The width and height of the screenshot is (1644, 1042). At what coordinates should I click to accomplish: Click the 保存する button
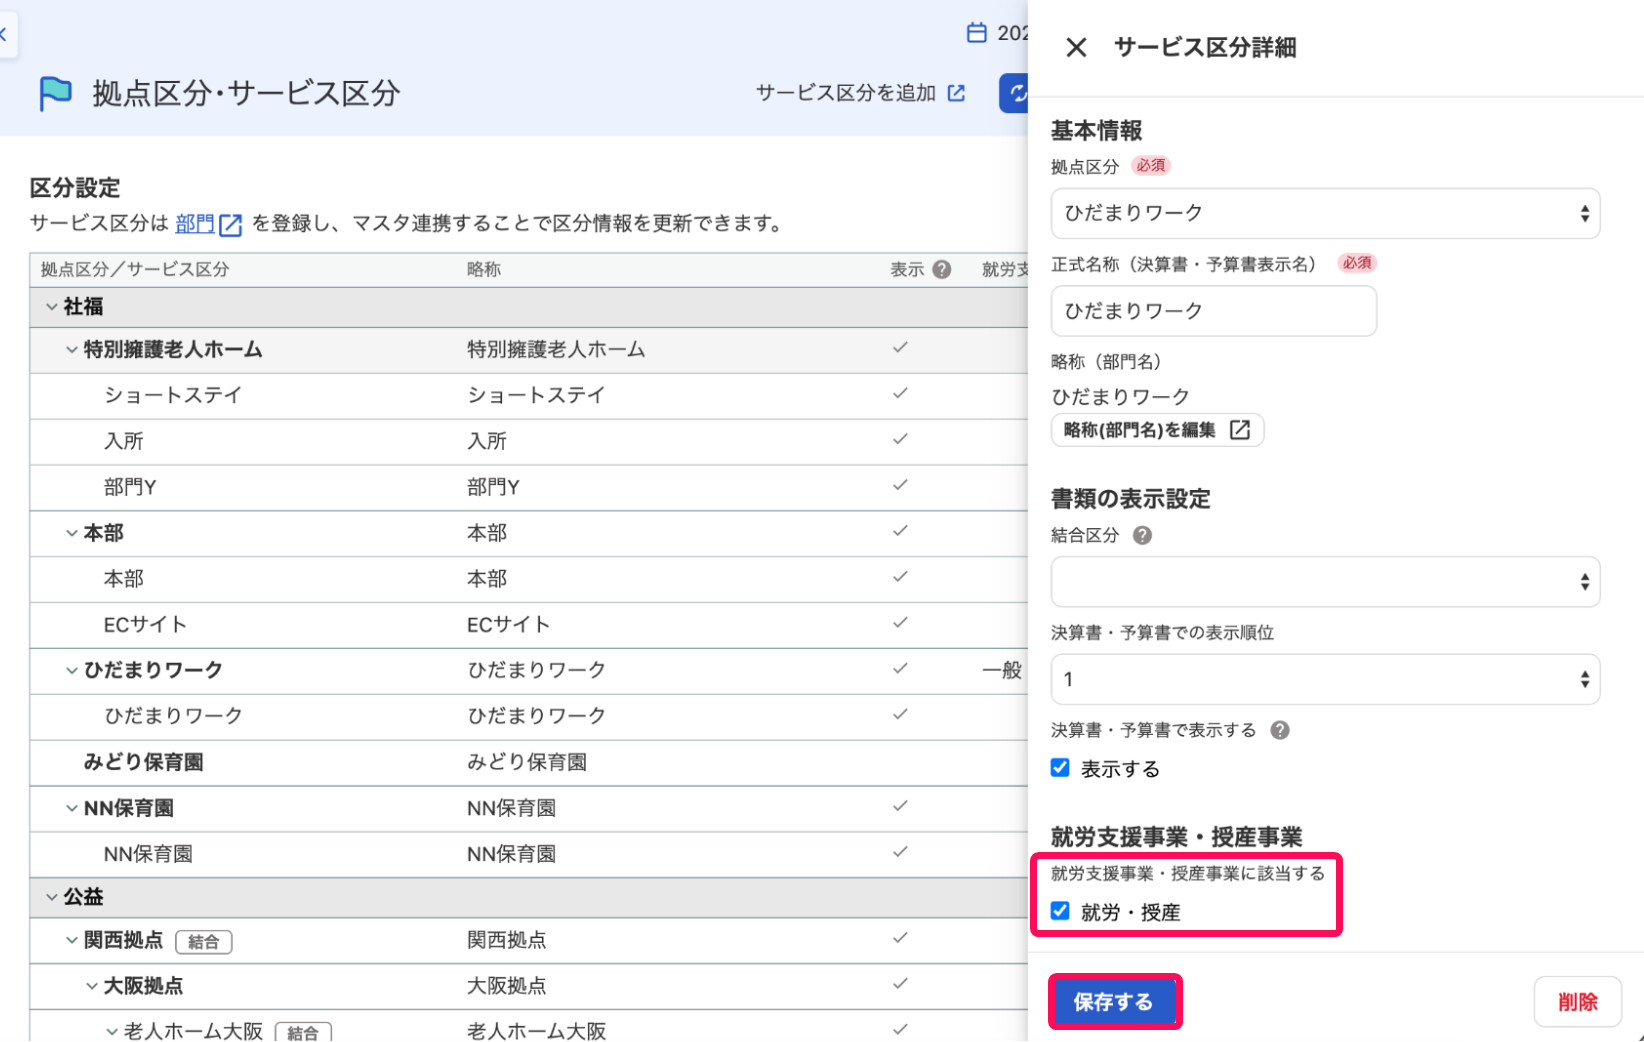1114,1002
